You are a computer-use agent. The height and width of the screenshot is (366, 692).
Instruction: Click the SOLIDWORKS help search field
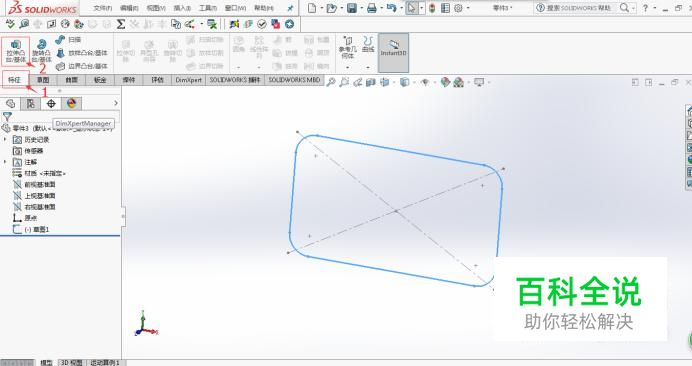pyautogui.click(x=575, y=8)
